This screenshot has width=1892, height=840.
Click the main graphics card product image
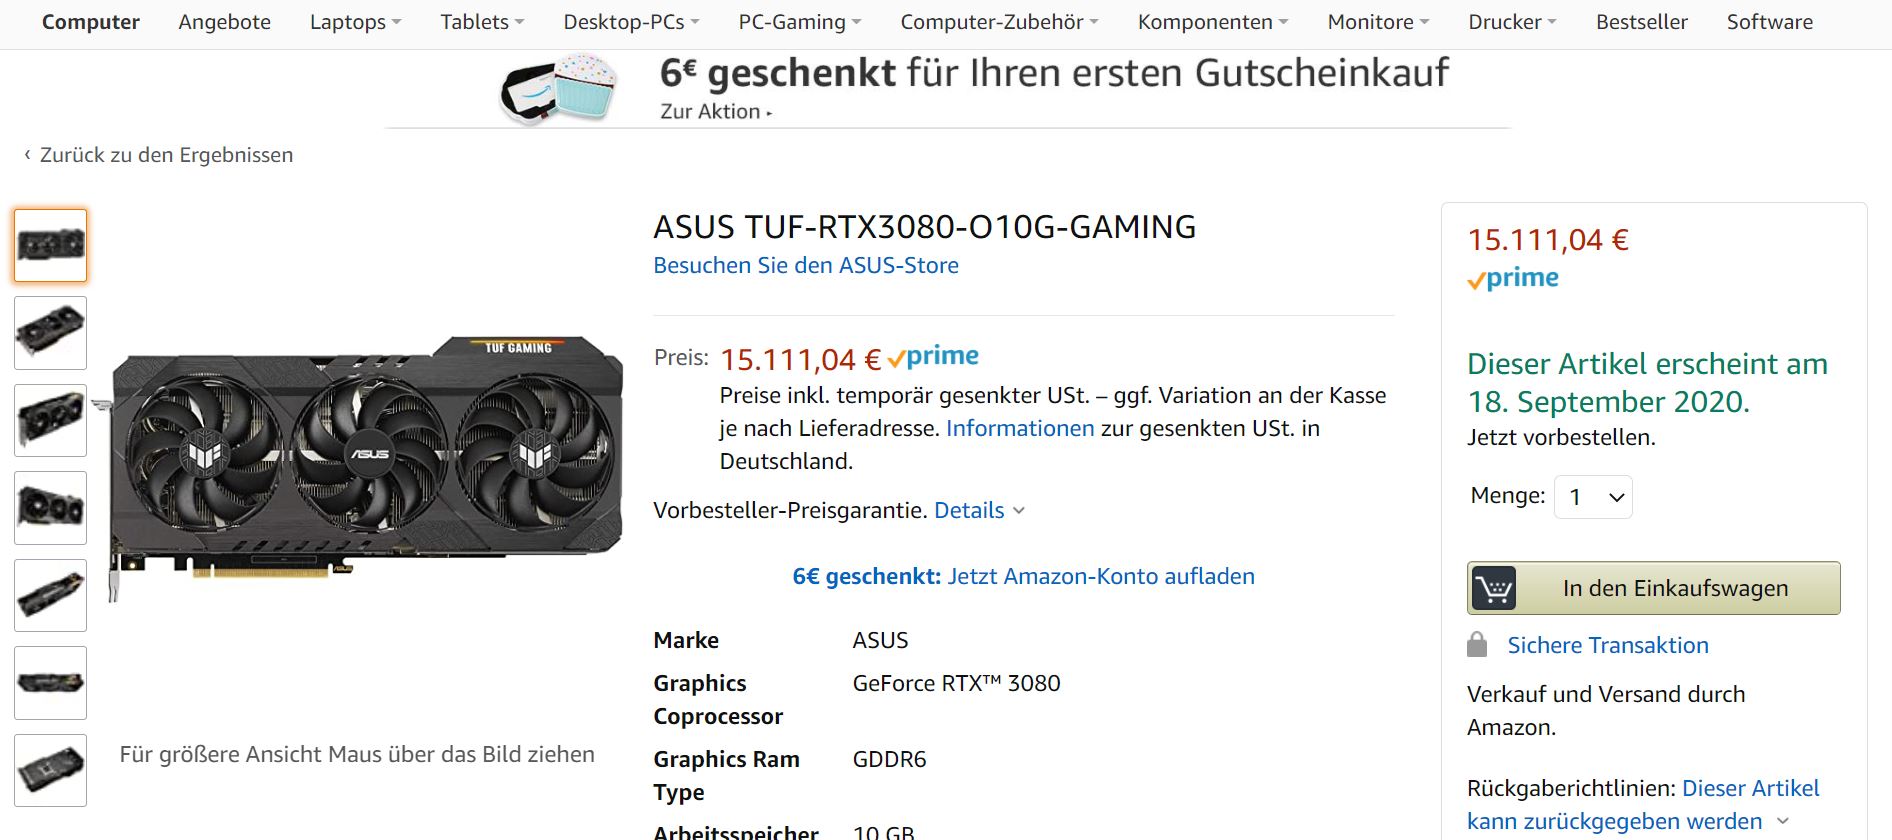(358, 468)
